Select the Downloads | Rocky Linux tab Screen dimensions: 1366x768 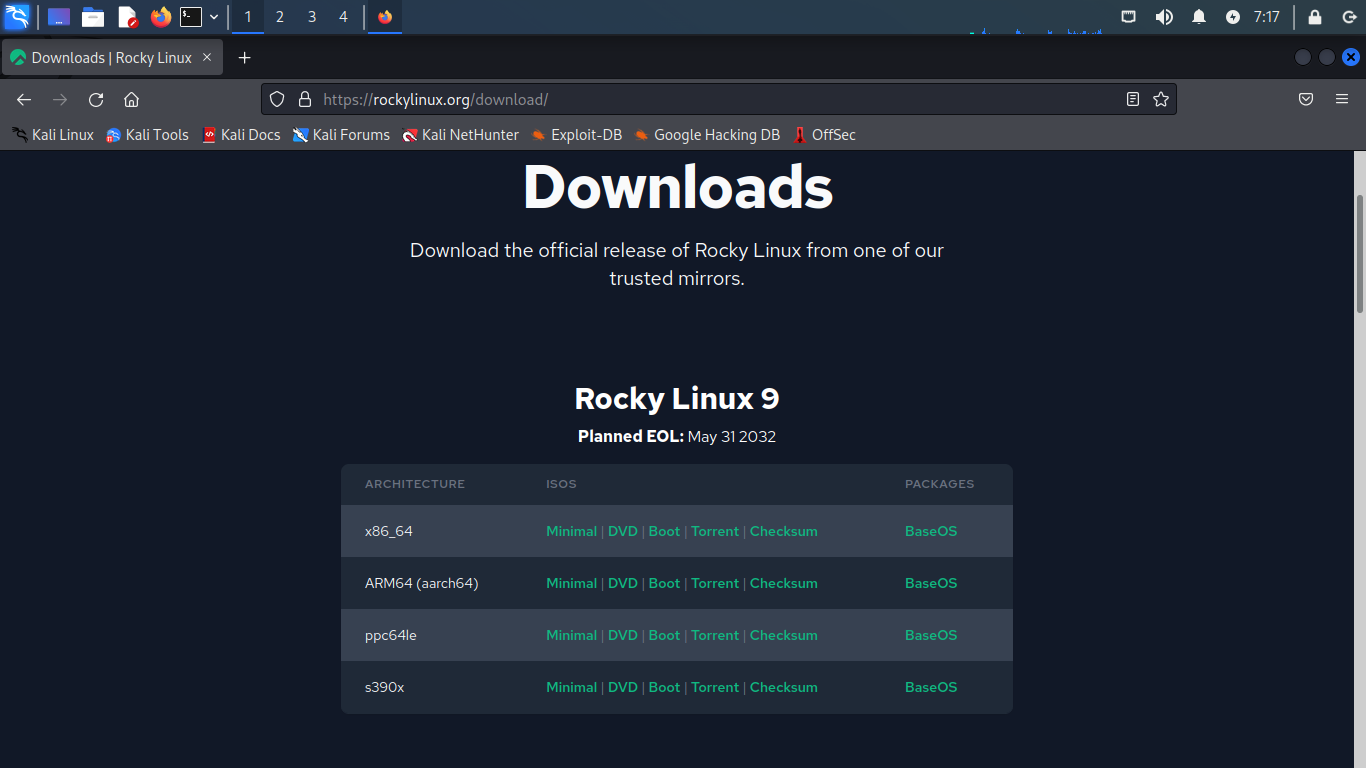(112, 58)
